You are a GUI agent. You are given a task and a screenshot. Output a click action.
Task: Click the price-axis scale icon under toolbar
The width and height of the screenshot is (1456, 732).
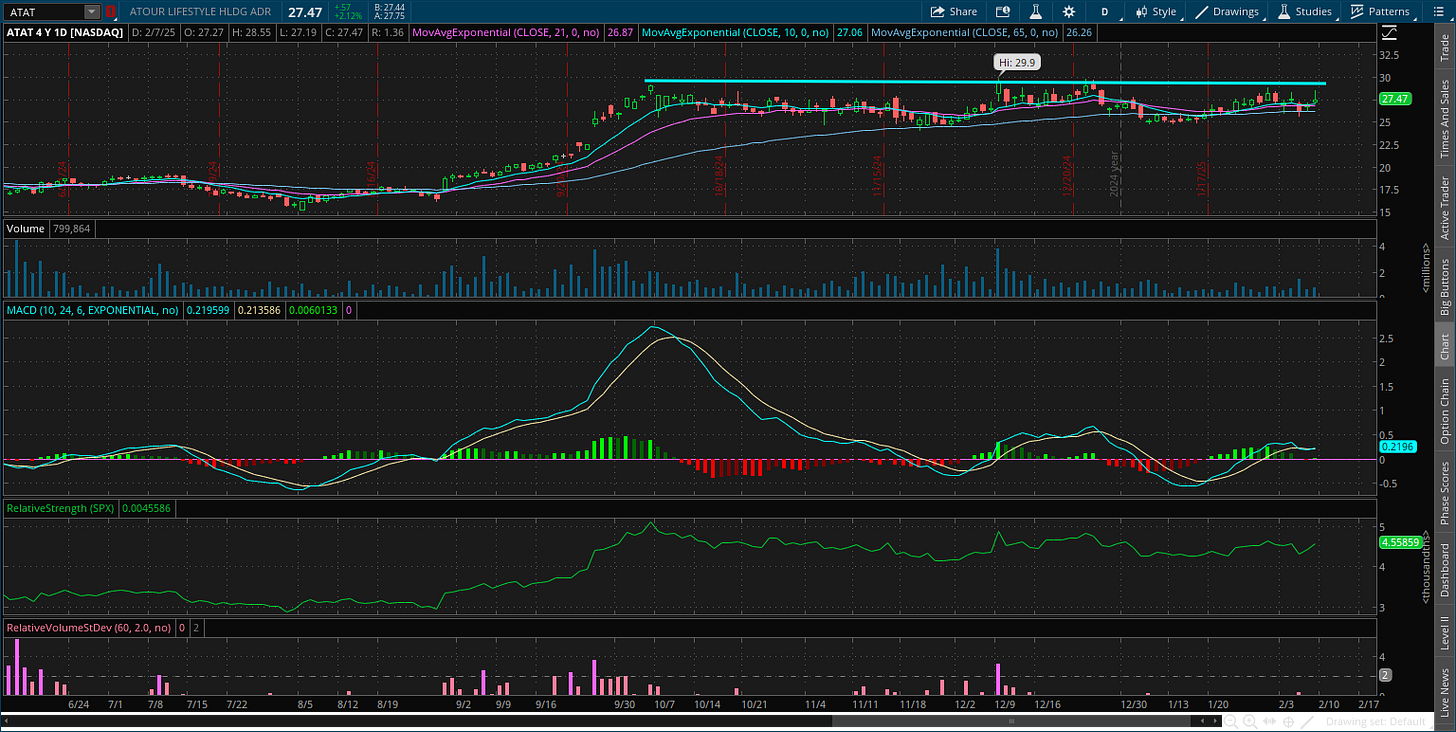click(x=1389, y=32)
